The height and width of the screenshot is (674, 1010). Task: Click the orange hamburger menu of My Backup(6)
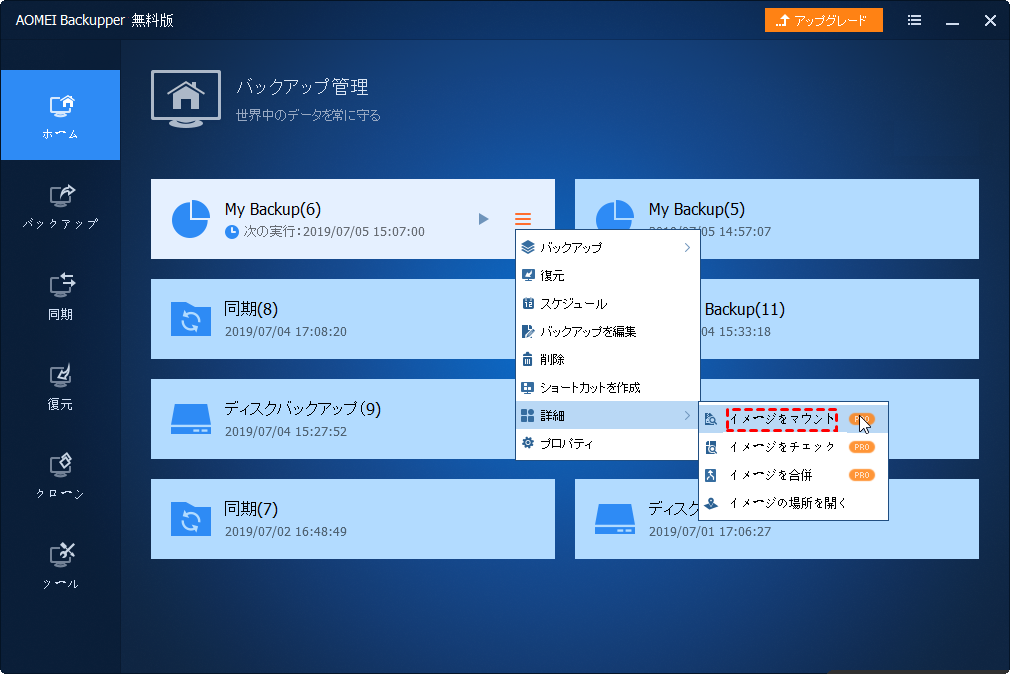[x=523, y=219]
